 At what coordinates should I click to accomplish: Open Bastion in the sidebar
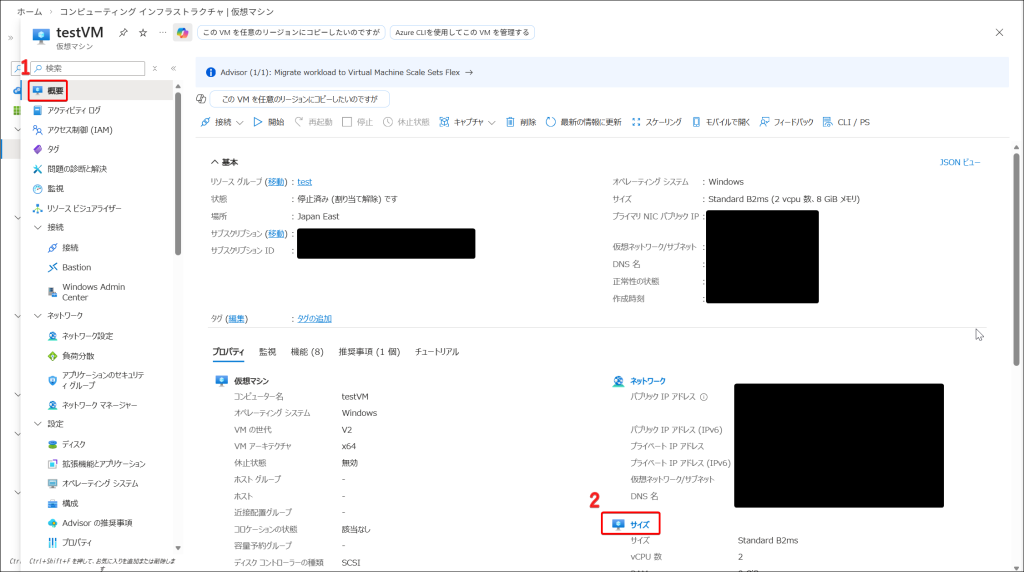pos(76,267)
